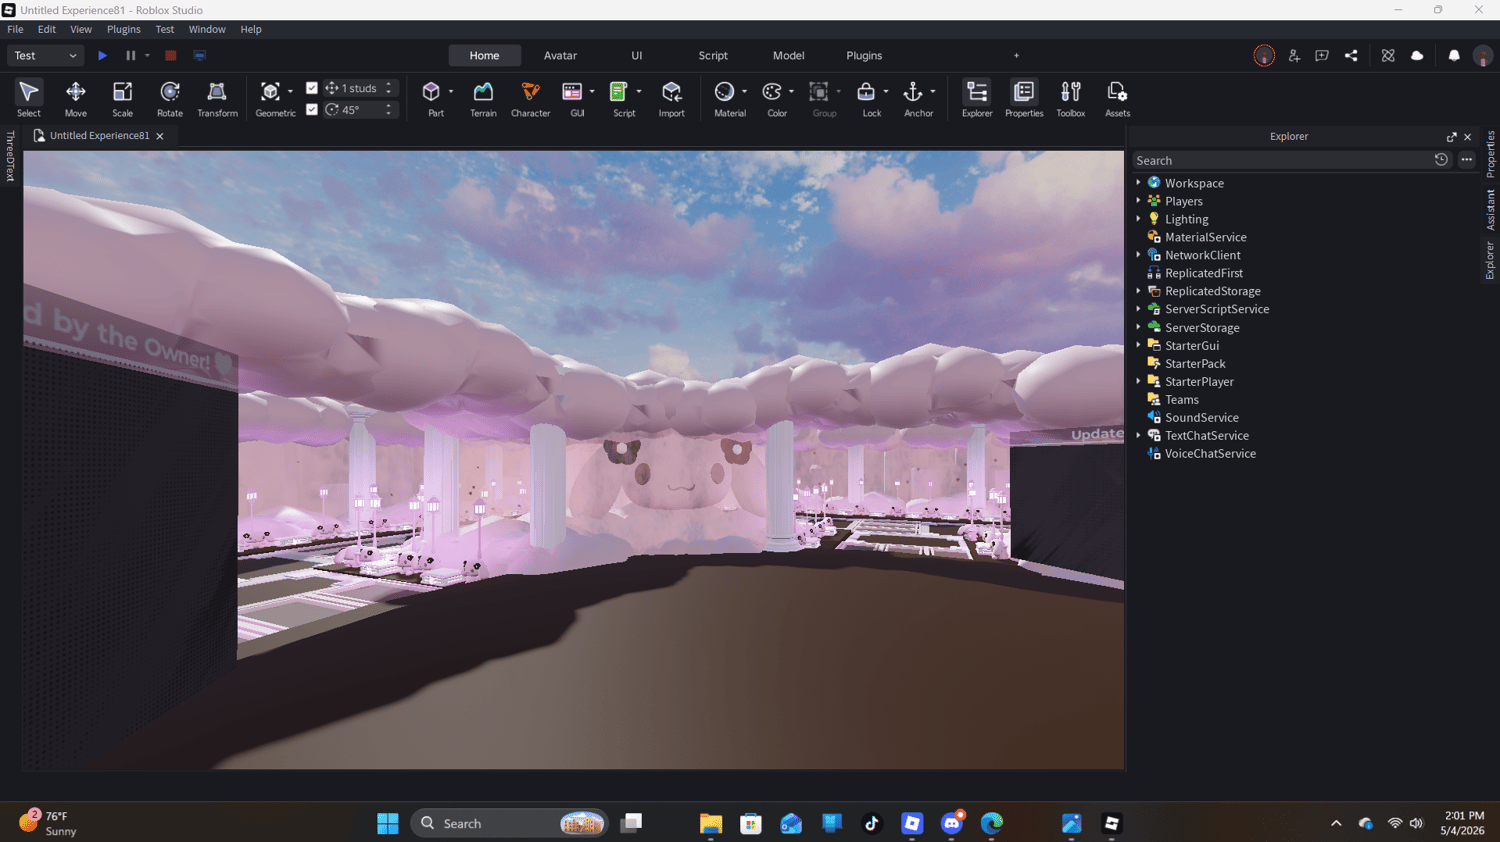Pop out the Explorer panel

tap(1451, 137)
